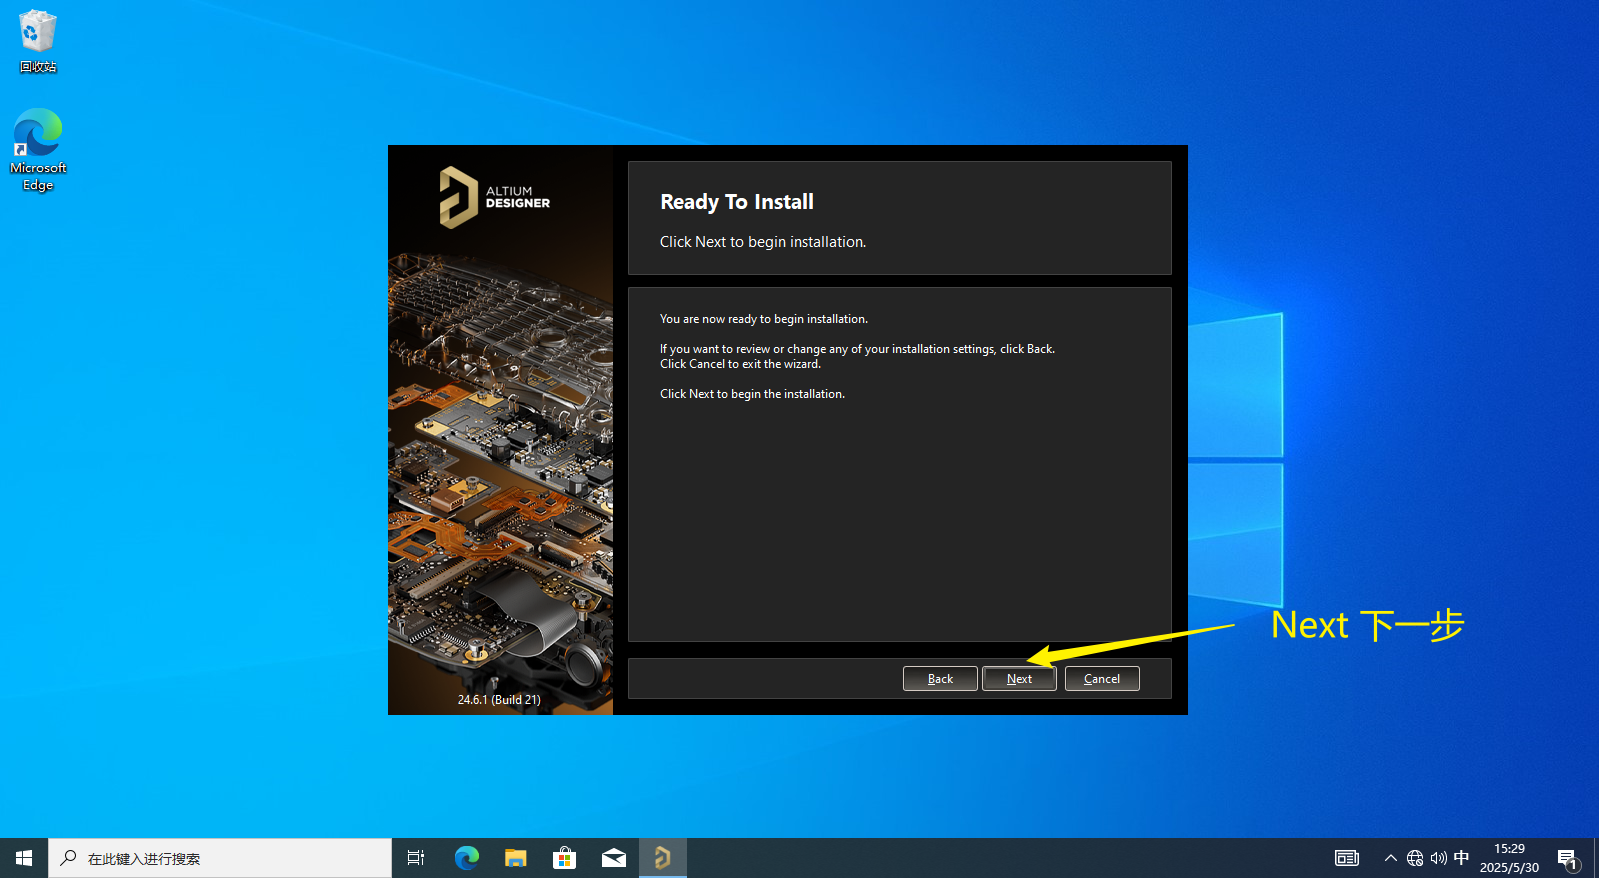Open Task View on the taskbar
This screenshot has height=878, width=1599.
[416, 858]
